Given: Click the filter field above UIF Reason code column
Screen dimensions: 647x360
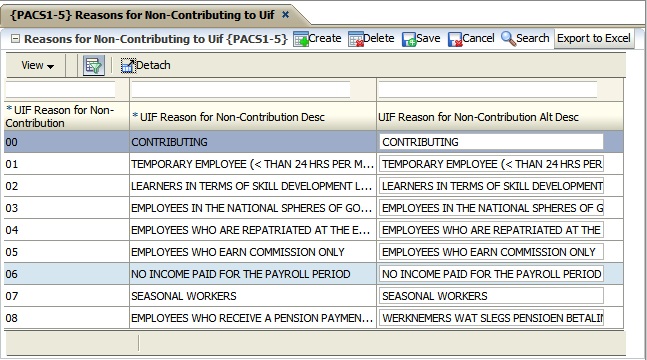Looking at the screenshot, I should 60,90.
